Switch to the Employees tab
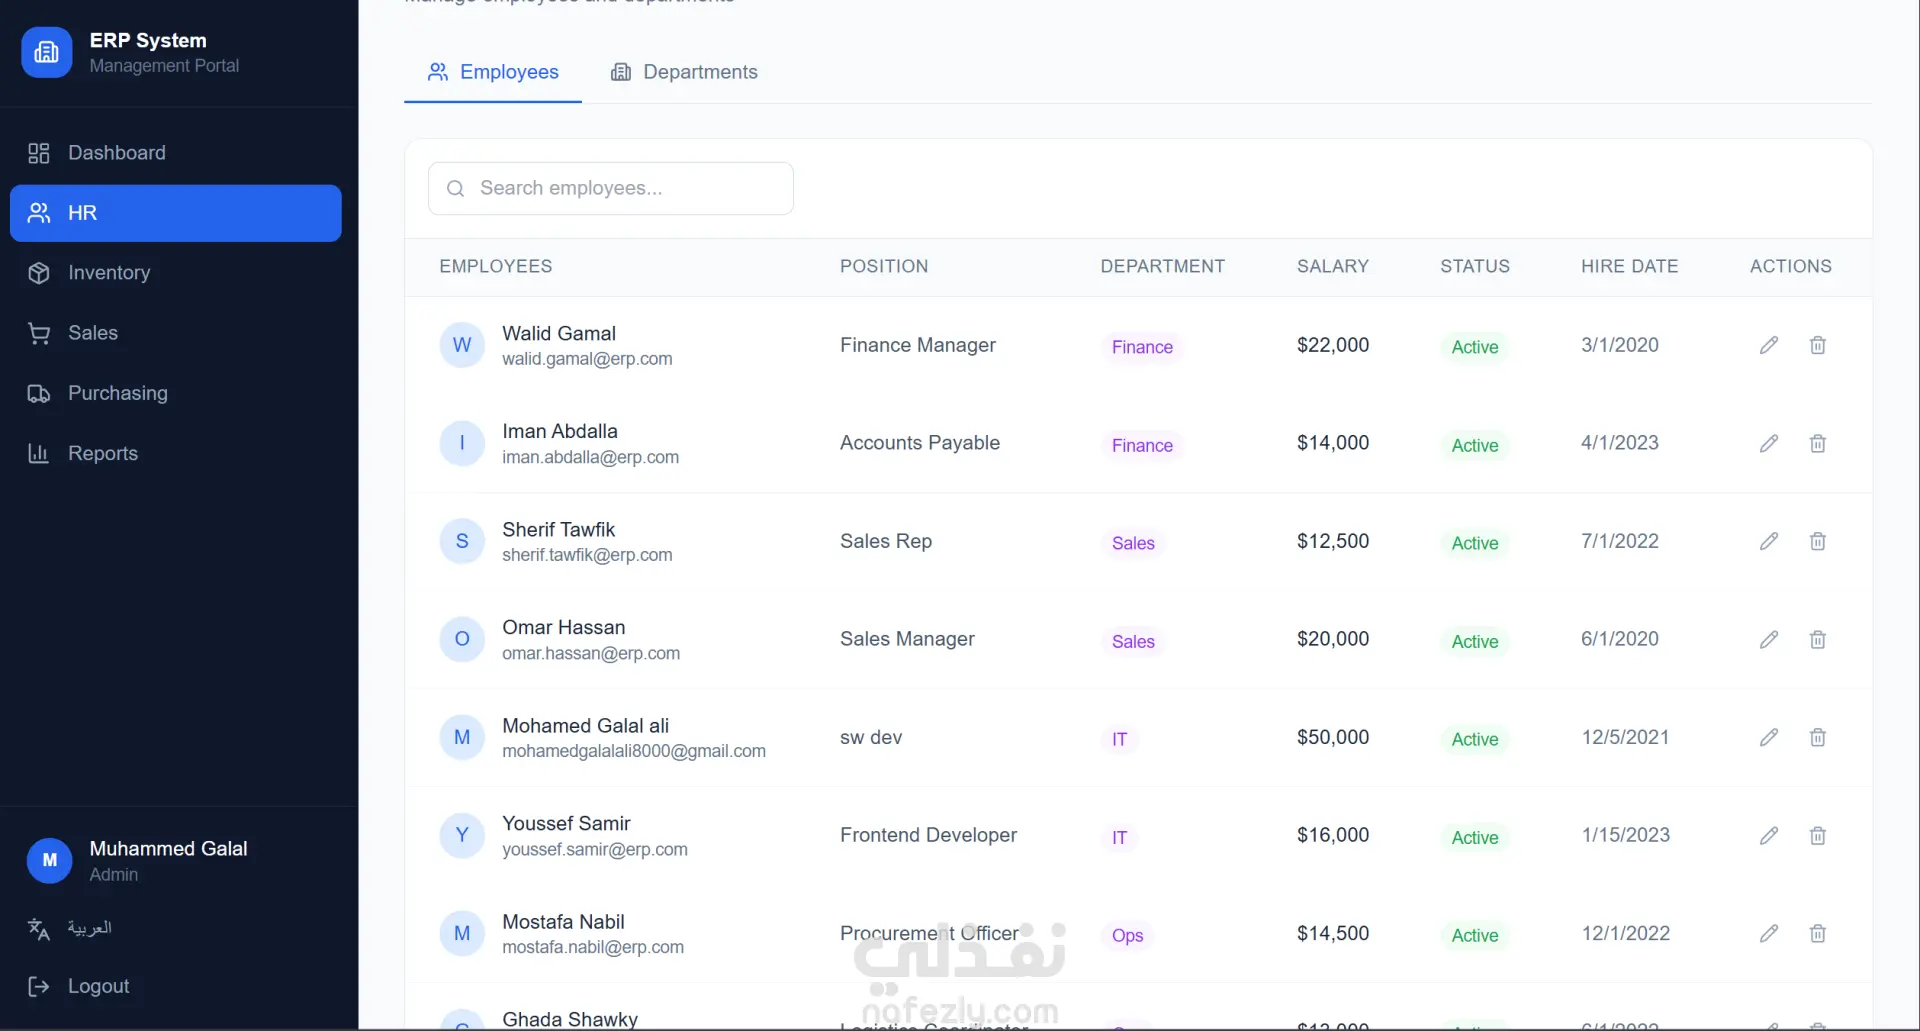 pos(493,72)
